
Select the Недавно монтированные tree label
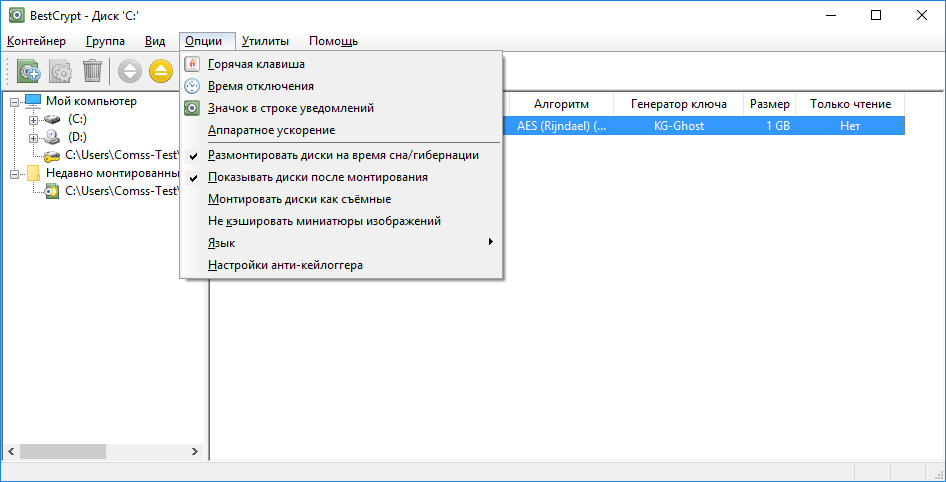point(113,174)
